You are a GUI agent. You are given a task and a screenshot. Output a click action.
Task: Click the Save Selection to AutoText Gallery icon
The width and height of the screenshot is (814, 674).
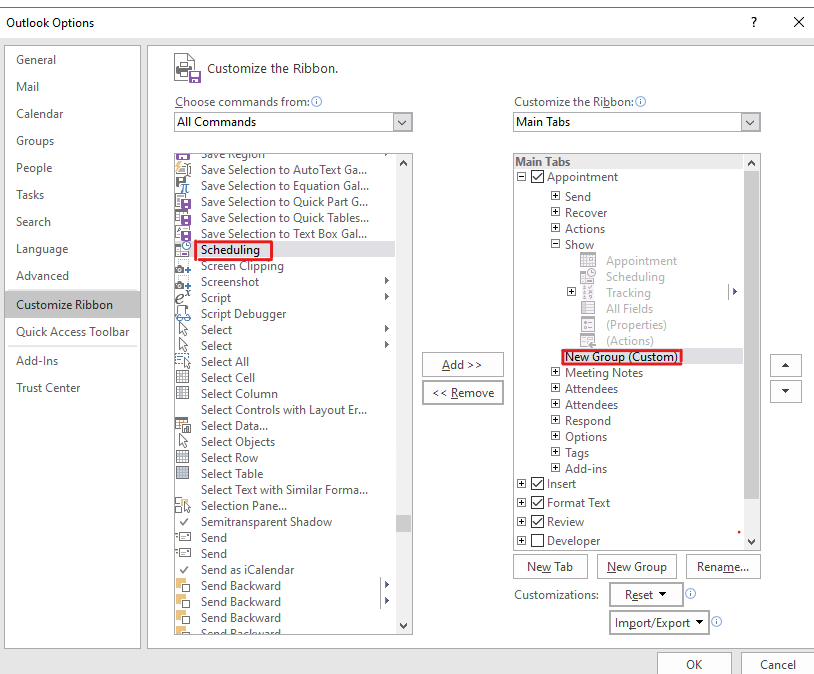[183, 170]
